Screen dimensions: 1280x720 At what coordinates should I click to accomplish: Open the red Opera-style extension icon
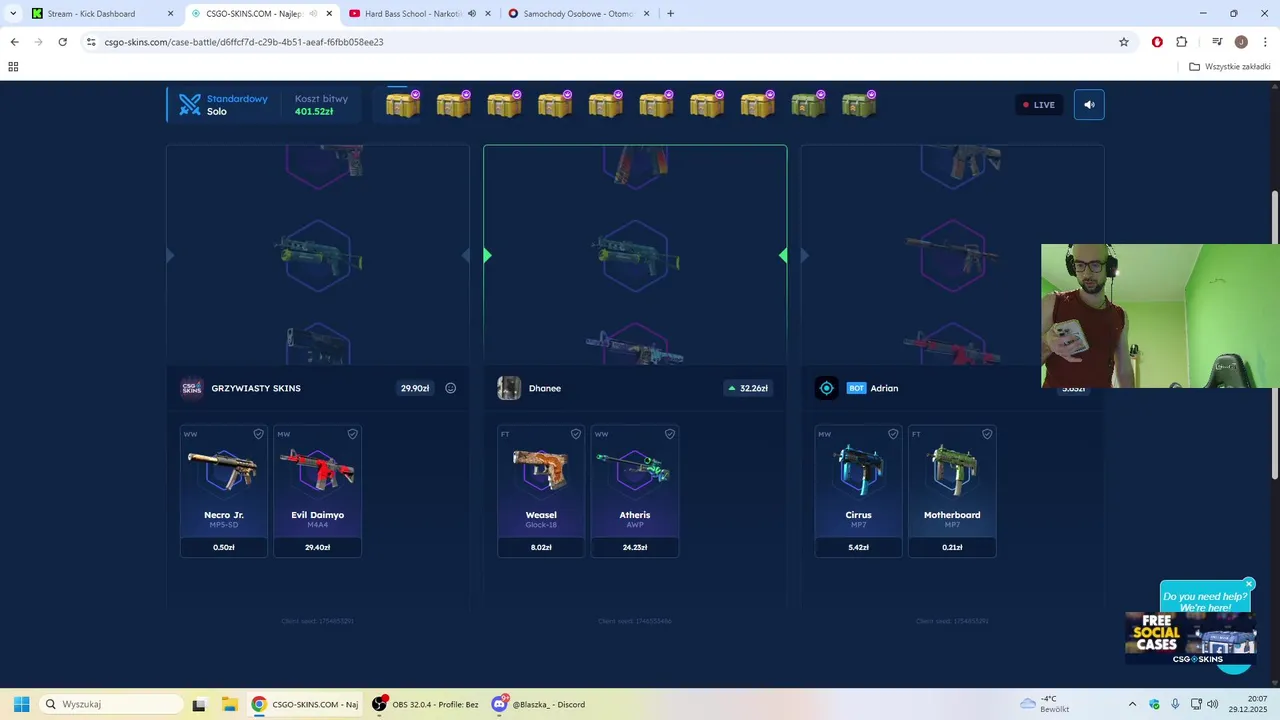point(1157,42)
